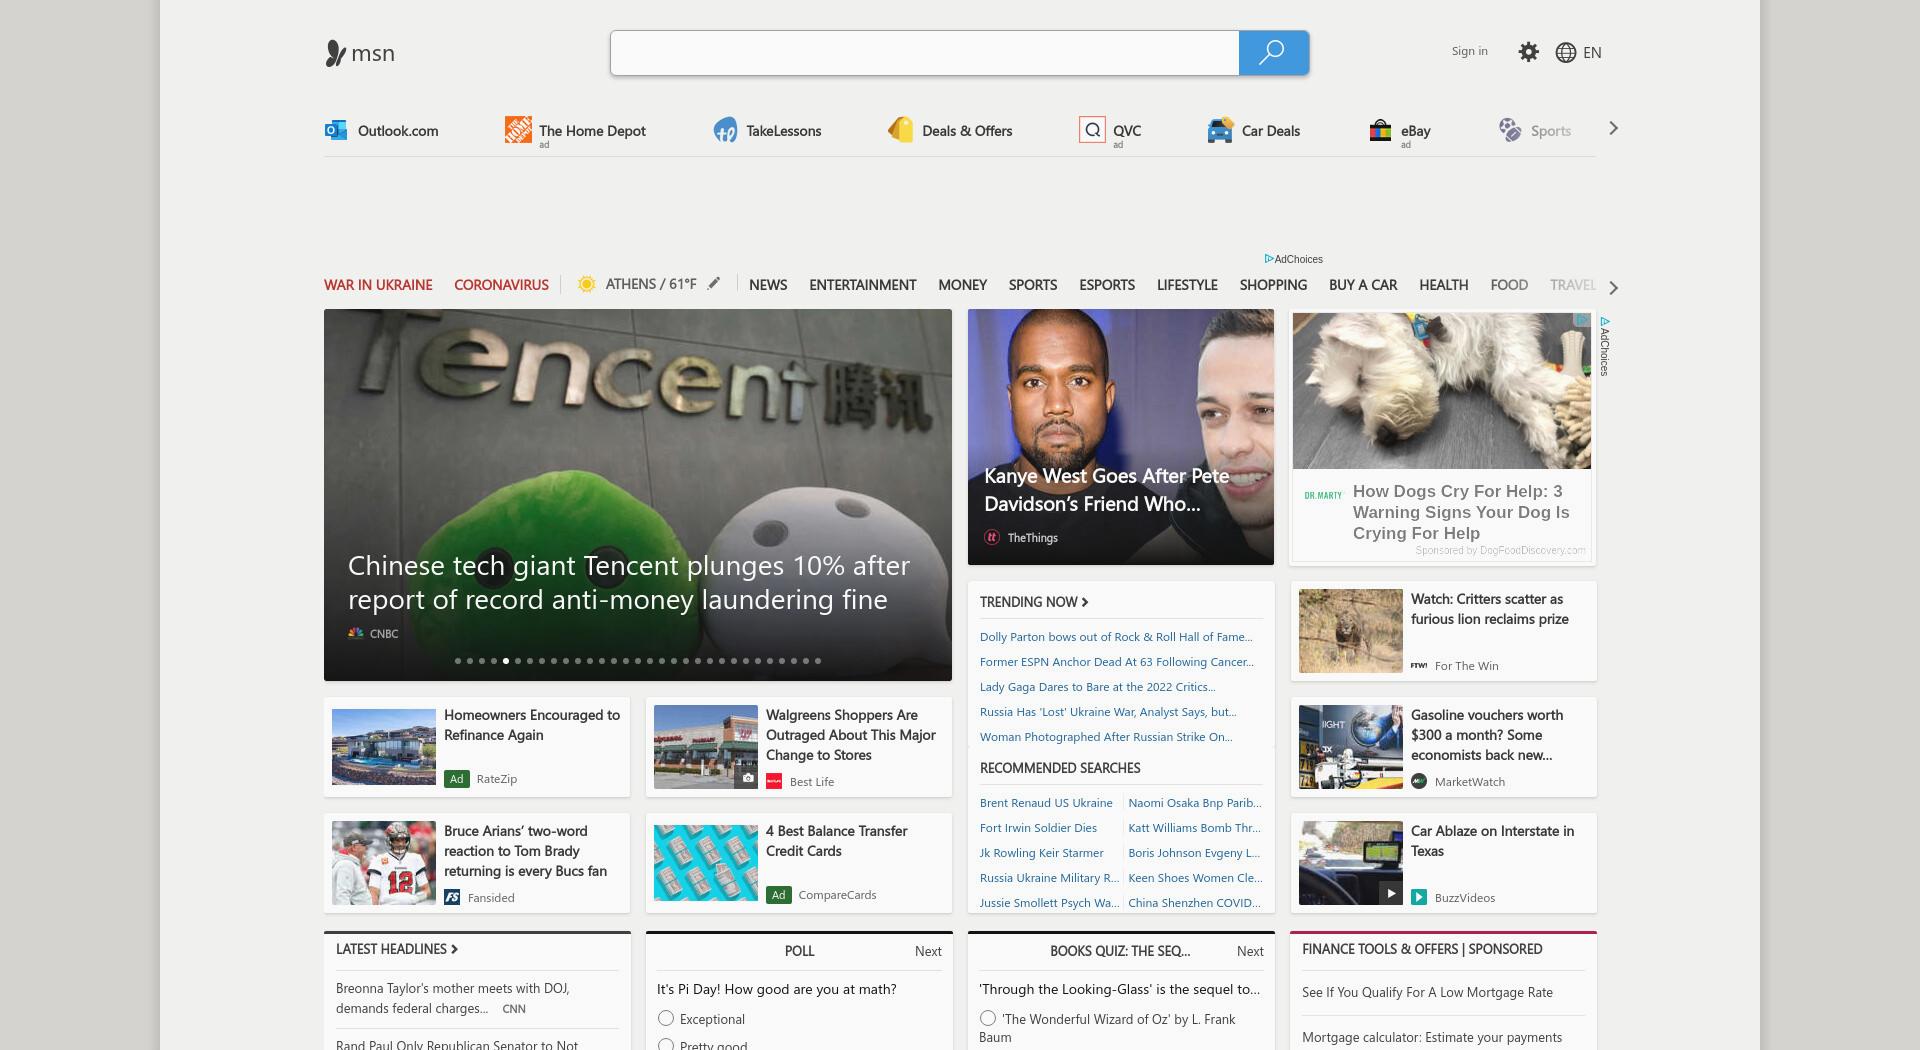Viewport: 1920px width, 1050px height.
Task: Click Next in the Poll card
Action: point(928,951)
